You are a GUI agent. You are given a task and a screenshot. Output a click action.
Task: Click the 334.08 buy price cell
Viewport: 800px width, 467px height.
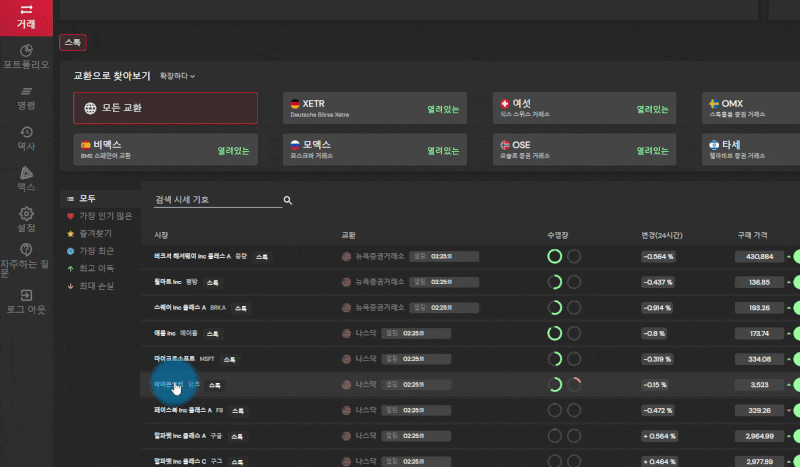tap(759, 359)
